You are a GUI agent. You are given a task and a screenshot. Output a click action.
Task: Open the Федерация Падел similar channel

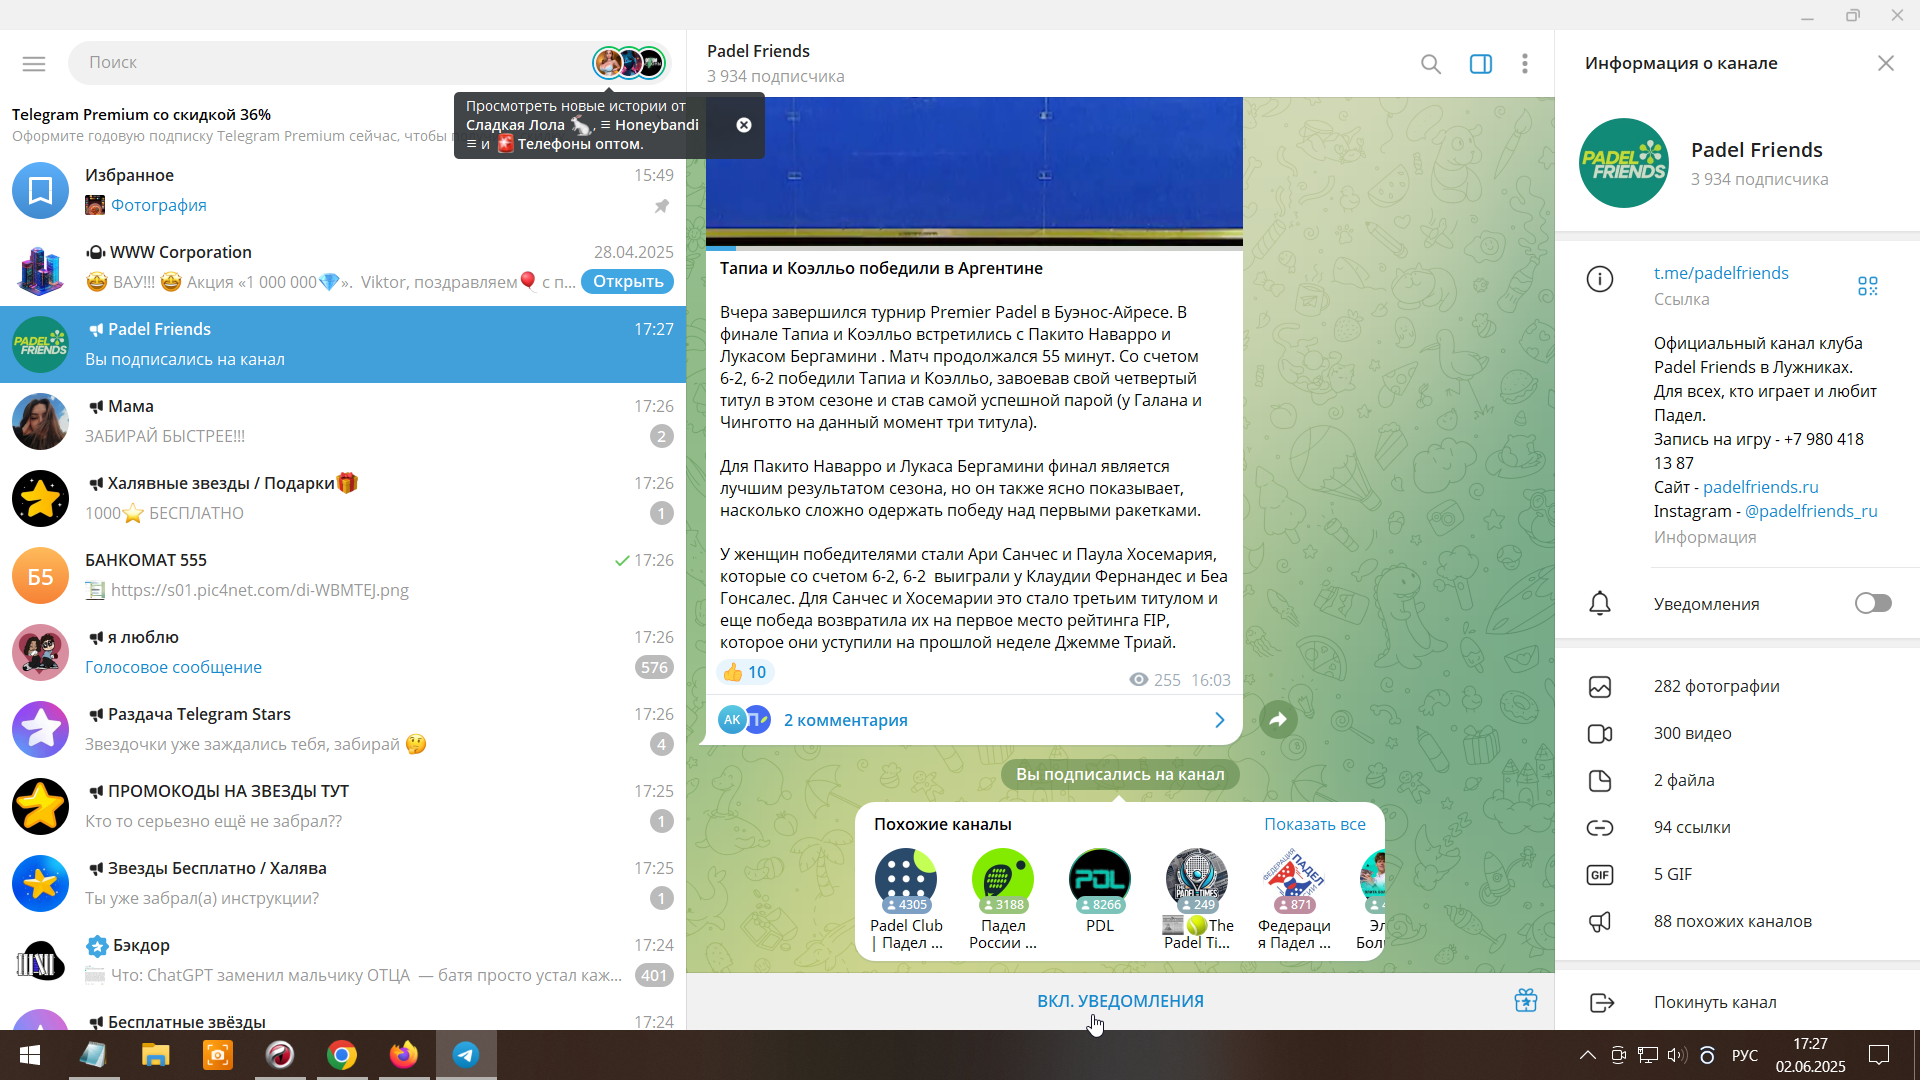1294,900
